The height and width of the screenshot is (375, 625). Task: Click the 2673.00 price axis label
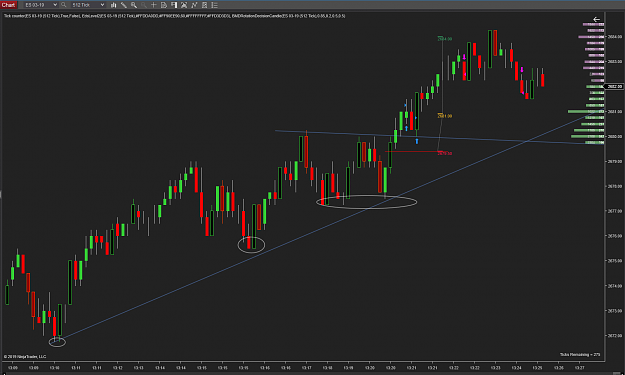(x=615, y=310)
